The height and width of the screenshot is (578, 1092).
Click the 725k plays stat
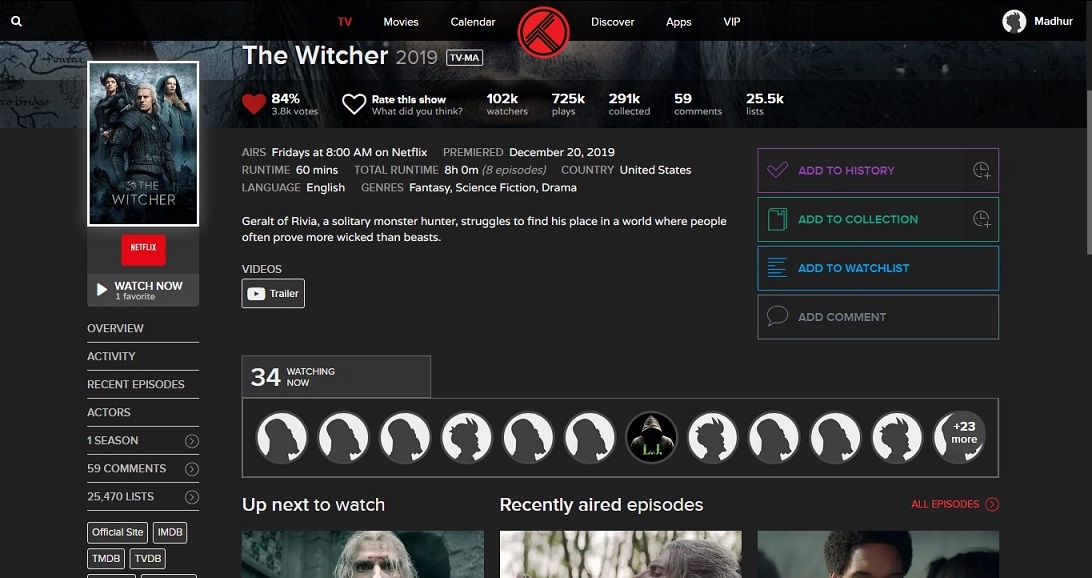[568, 104]
